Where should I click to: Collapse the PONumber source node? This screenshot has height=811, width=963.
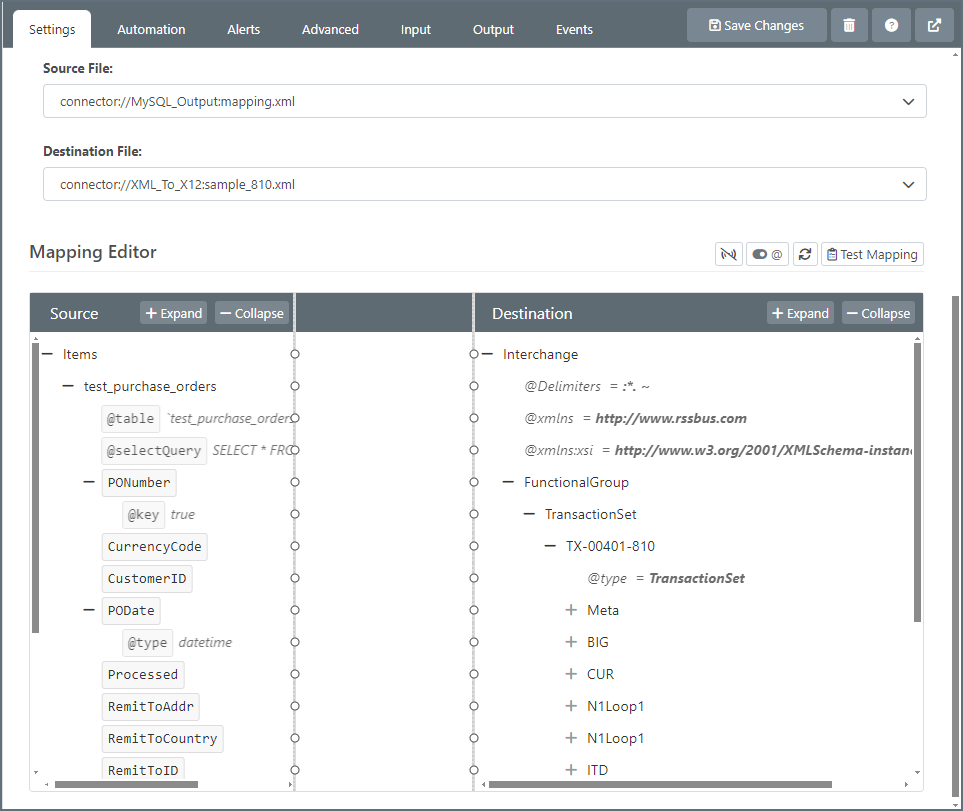[x=89, y=482]
